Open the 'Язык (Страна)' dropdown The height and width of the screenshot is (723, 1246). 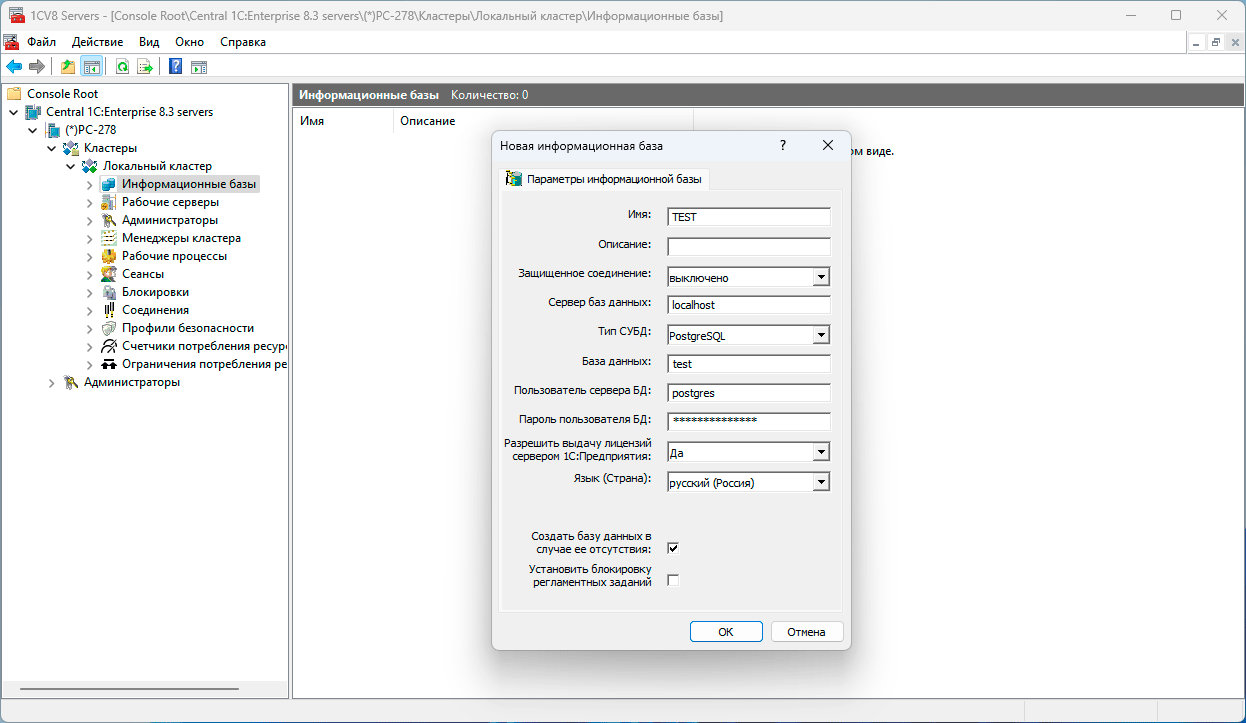tap(820, 483)
